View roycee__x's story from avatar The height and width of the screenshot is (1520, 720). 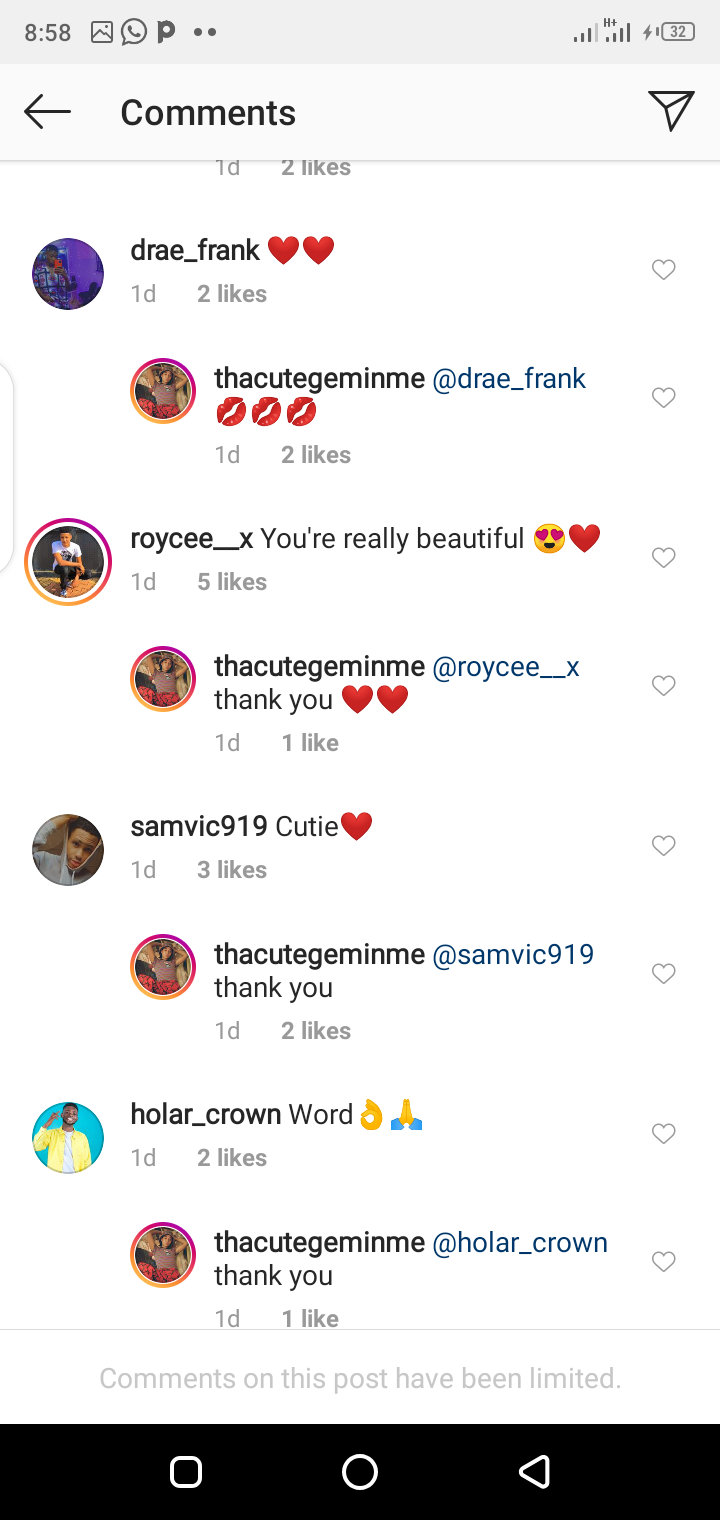[68, 562]
